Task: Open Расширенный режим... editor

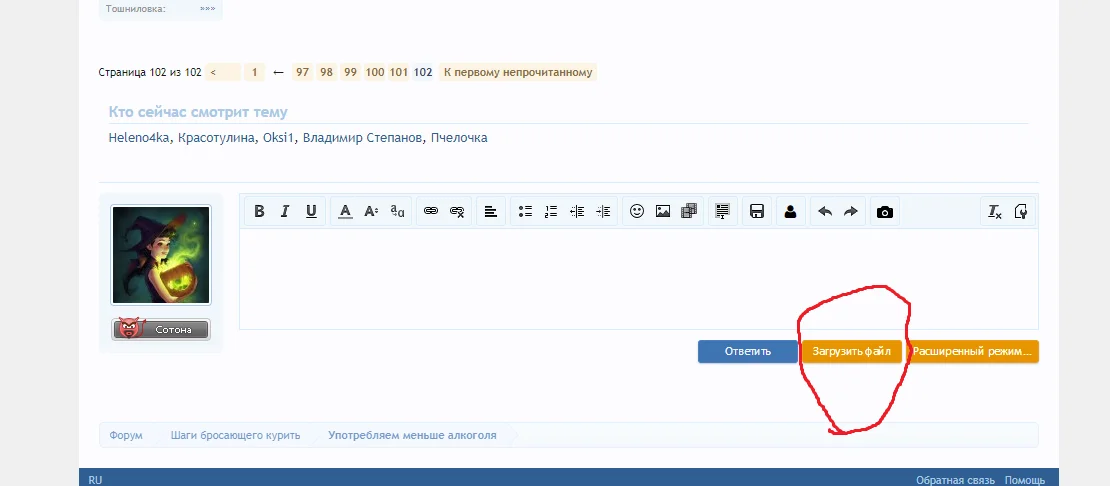Action: (x=972, y=352)
